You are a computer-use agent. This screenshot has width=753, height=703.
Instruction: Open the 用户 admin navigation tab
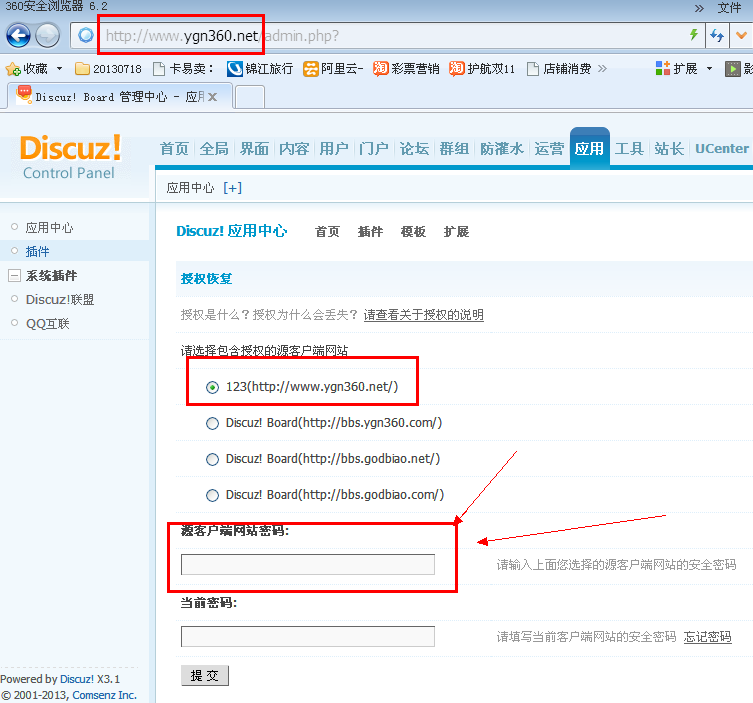pos(334,149)
